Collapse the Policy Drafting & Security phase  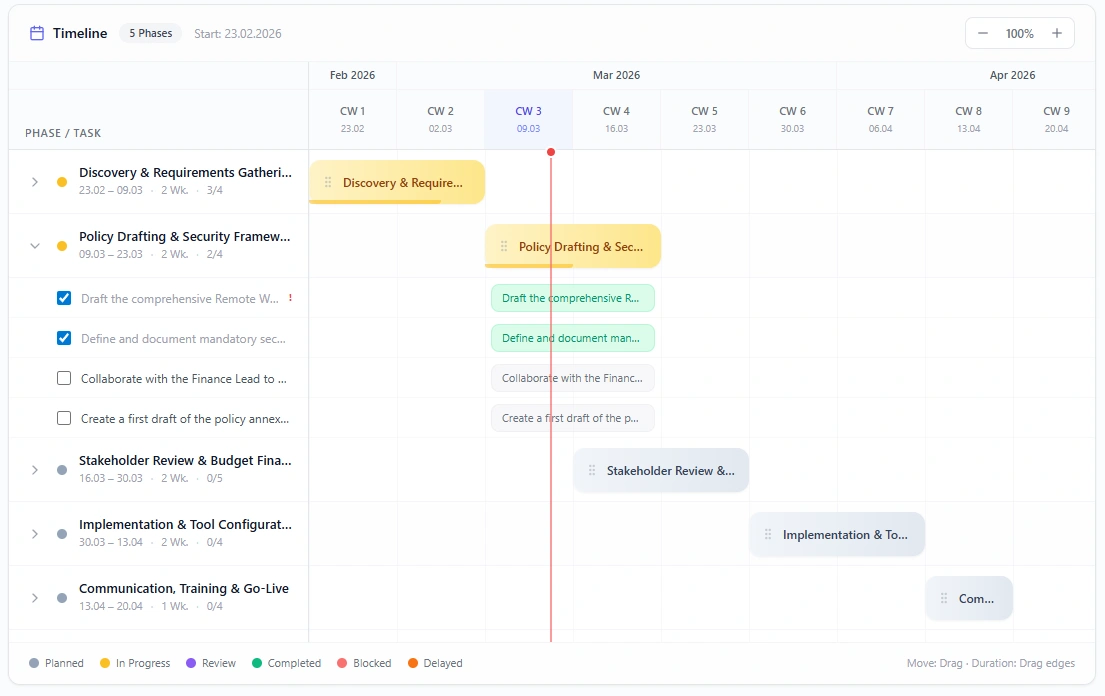(x=35, y=245)
